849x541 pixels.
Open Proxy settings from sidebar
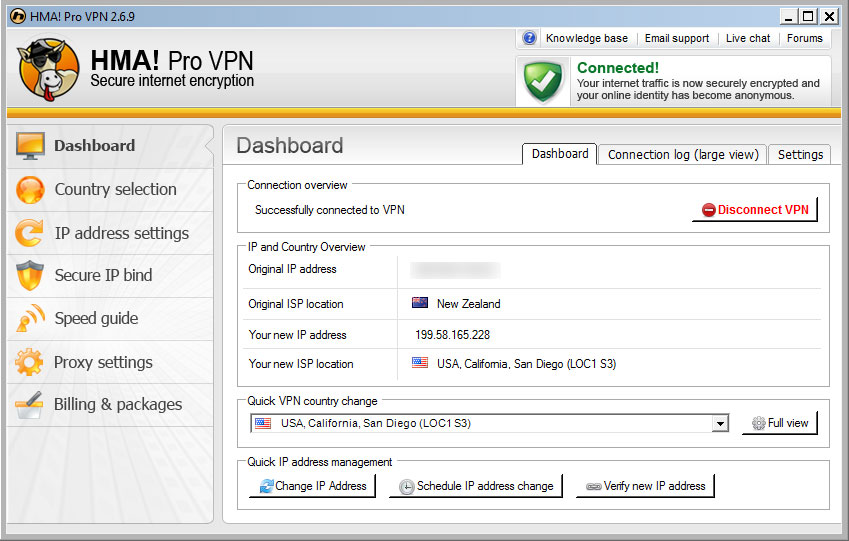(x=110, y=362)
